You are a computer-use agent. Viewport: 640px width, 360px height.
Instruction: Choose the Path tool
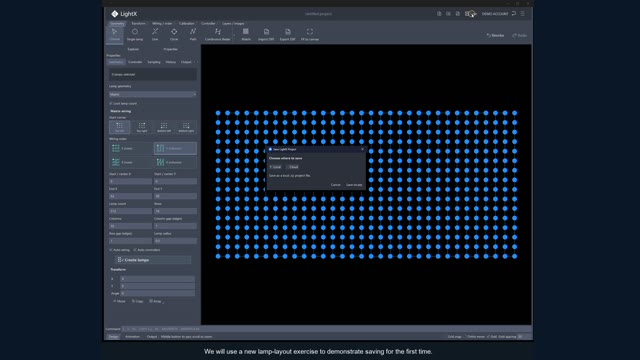pos(193,34)
